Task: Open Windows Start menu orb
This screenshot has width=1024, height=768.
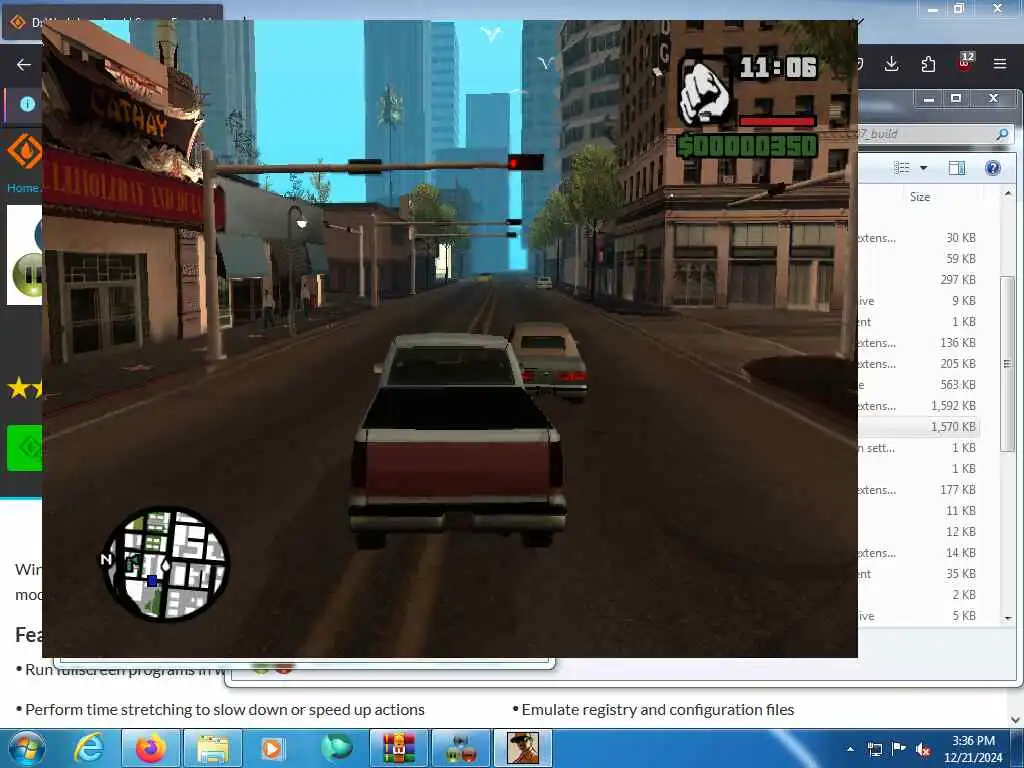Action: (x=26, y=749)
